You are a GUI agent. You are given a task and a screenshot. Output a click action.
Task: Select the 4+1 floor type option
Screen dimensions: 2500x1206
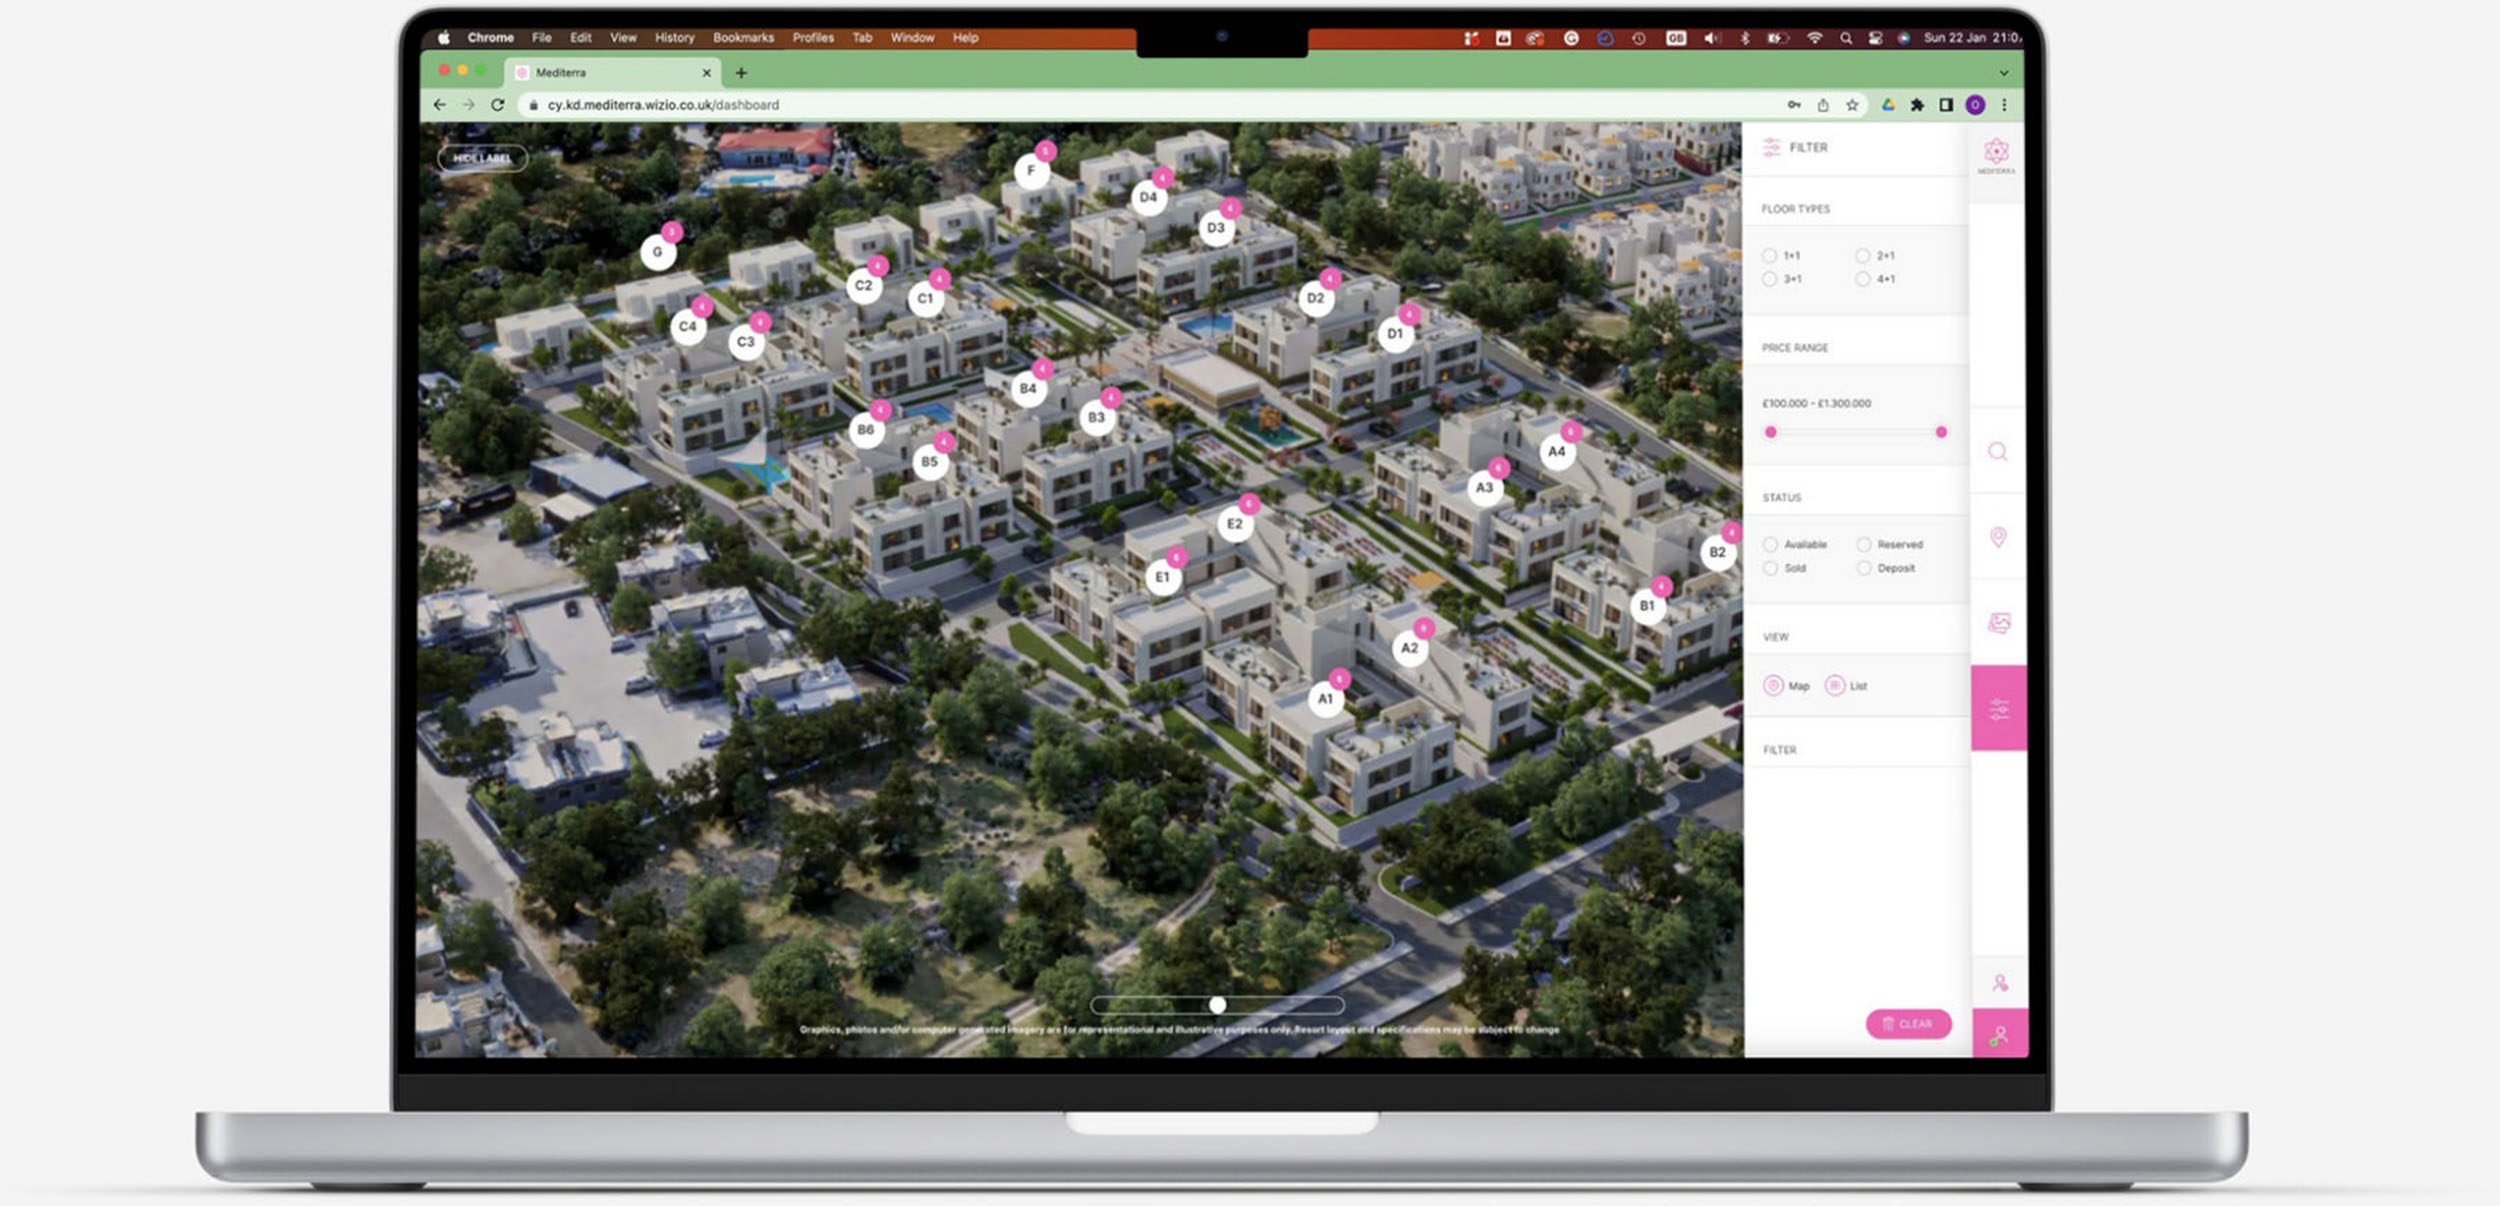[1863, 280]
